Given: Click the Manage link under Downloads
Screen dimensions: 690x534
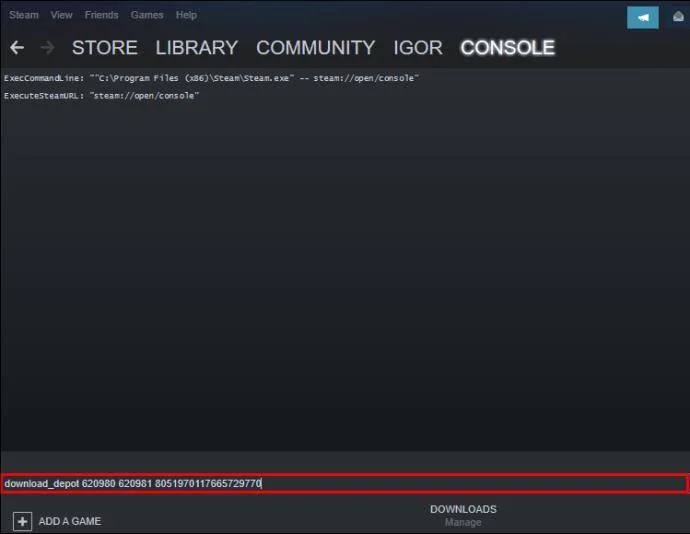Looking at the screenshot, I should [463, 523].
